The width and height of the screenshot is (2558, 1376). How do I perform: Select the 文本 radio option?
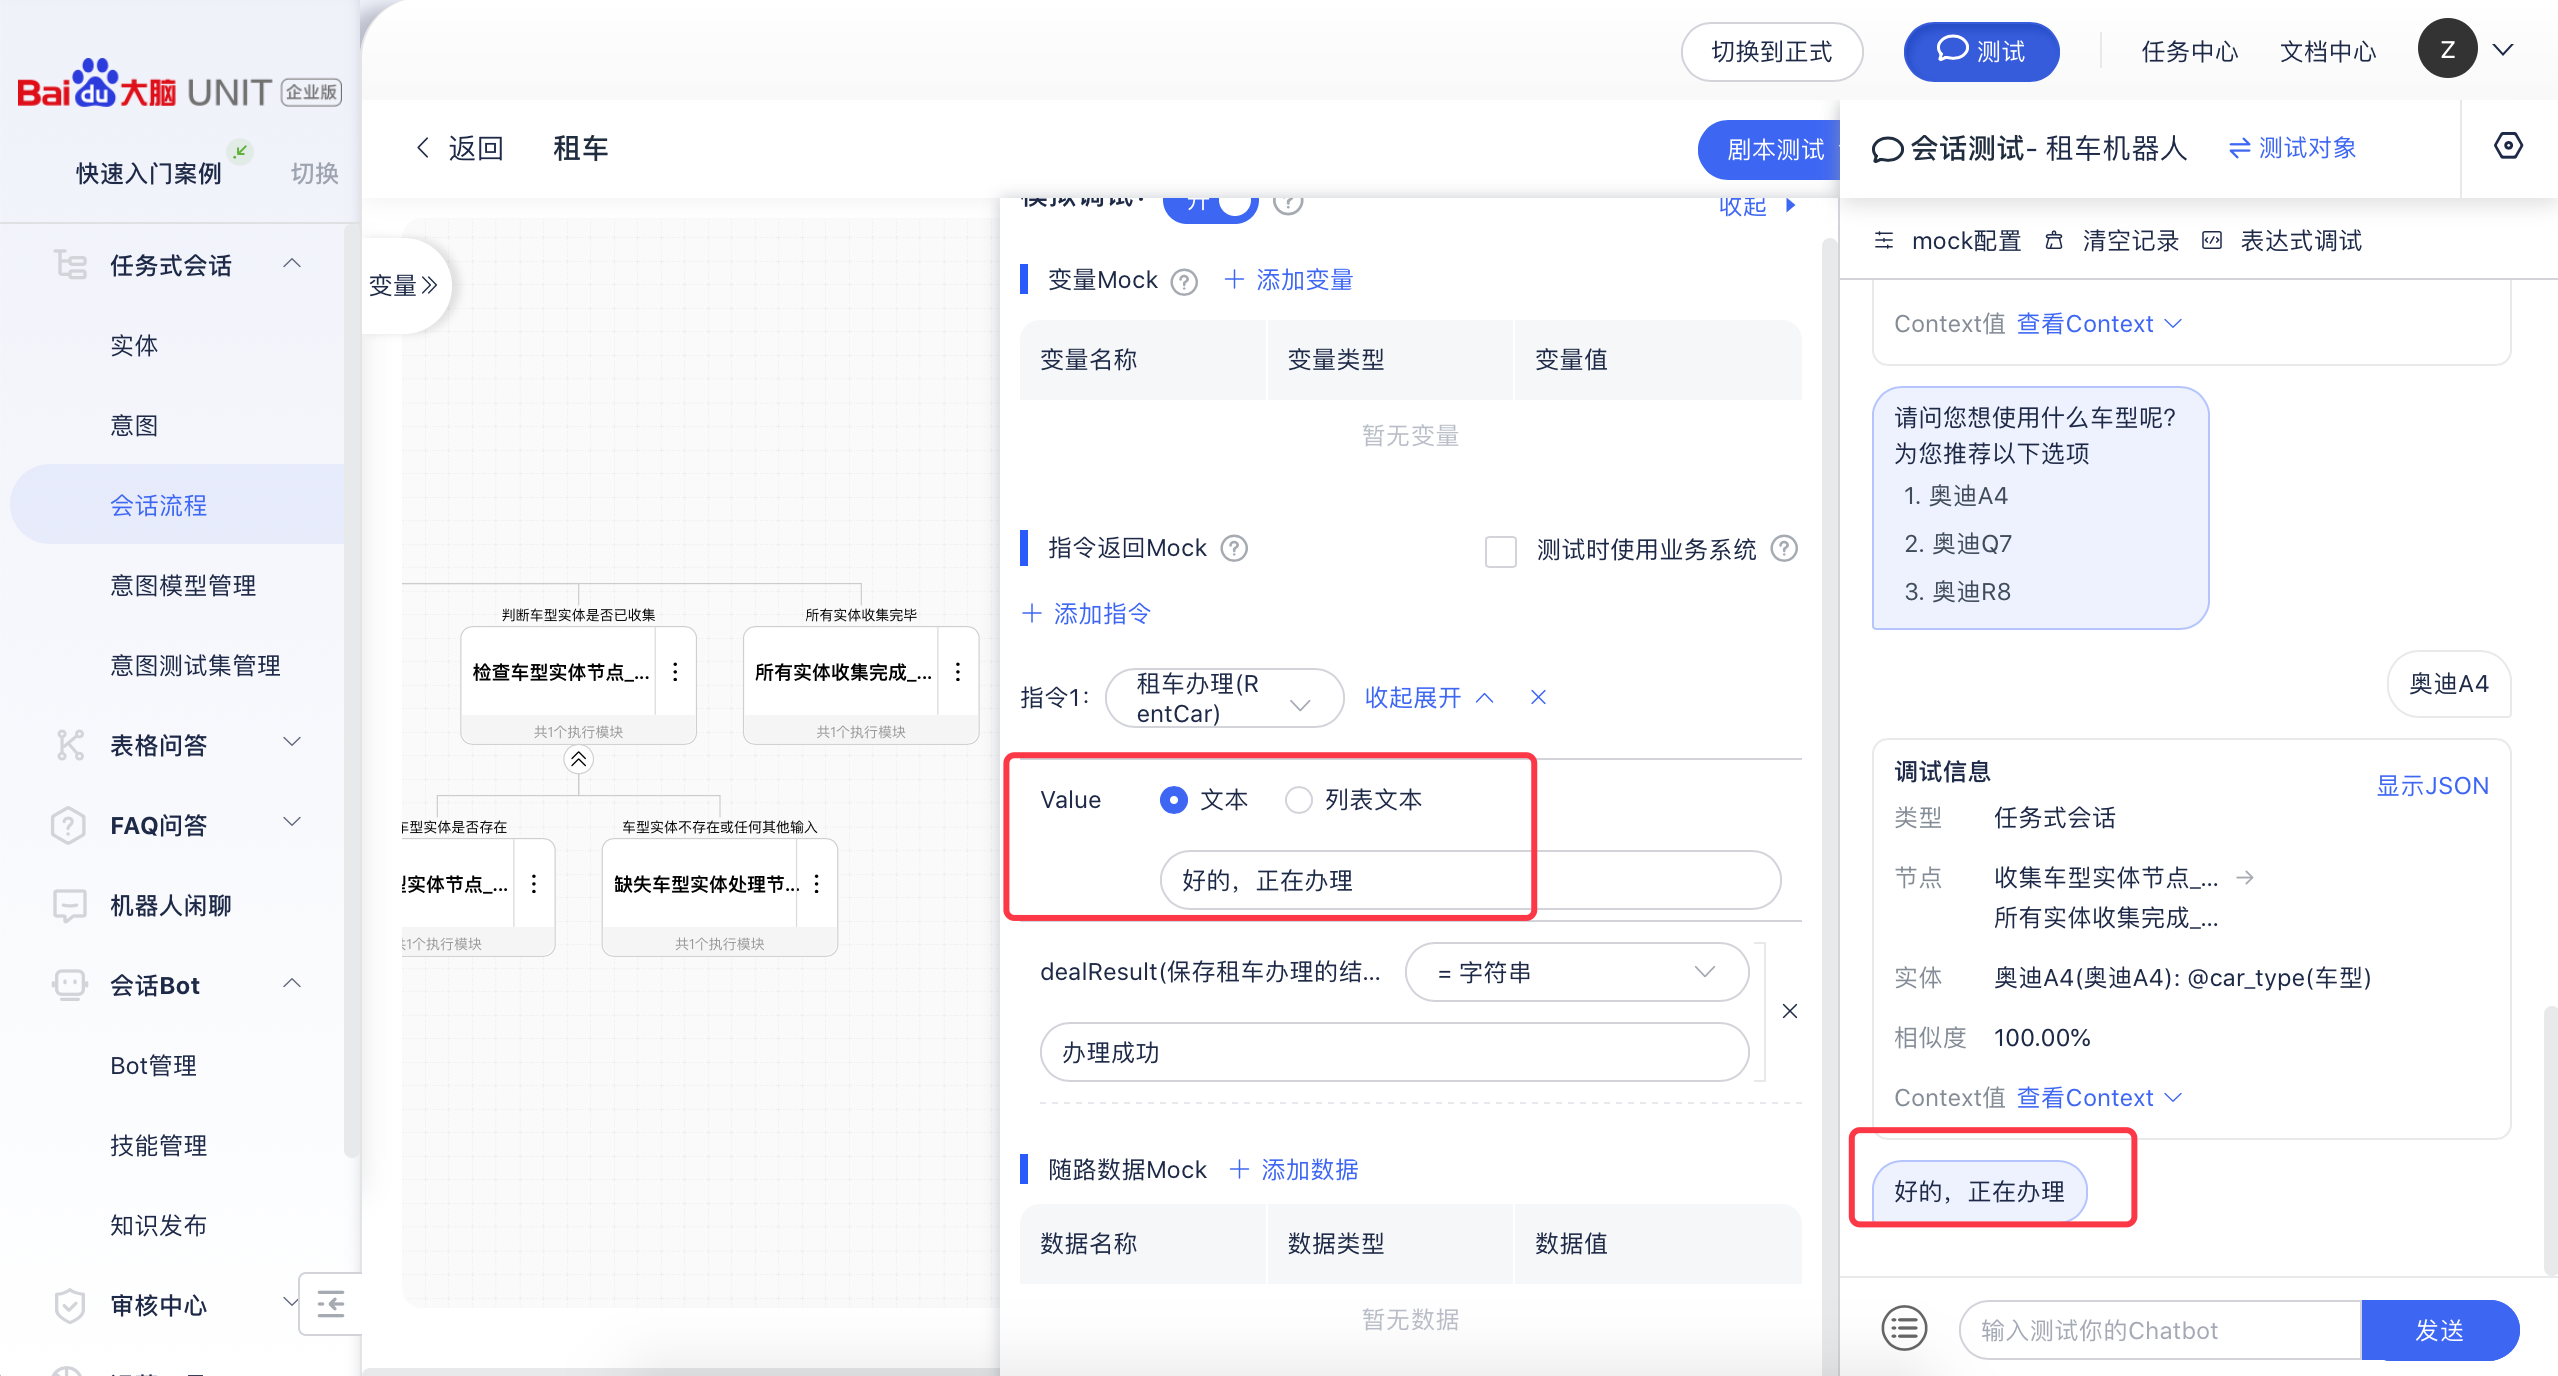click(x=1174, y=800)
